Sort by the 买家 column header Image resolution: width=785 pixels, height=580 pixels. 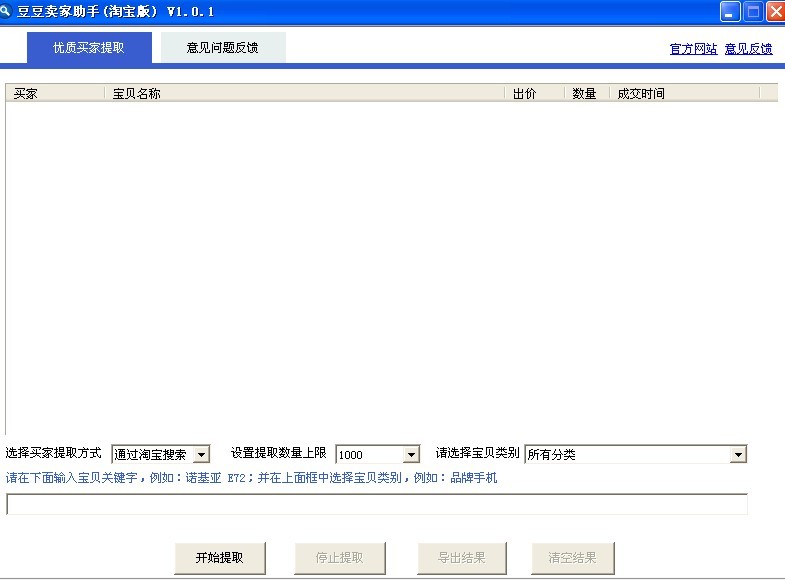tap(55, 94)
